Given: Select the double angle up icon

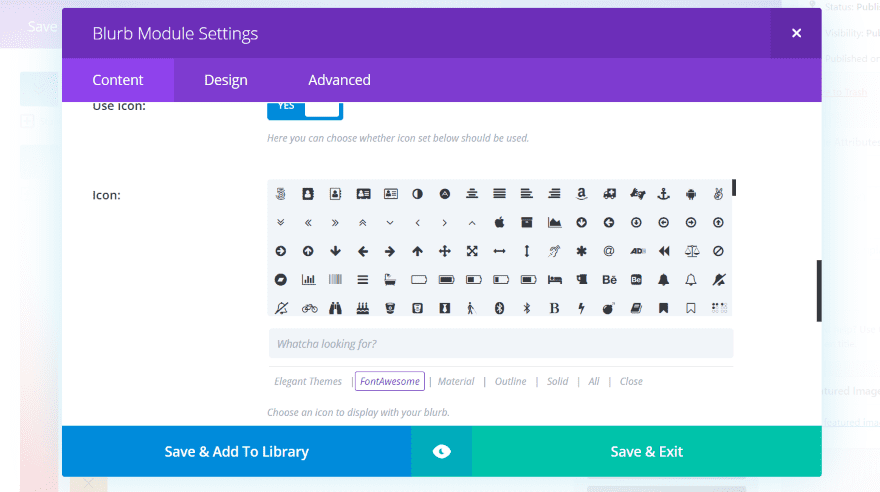Looking at the screenshot, I should (x=363, y=223).
